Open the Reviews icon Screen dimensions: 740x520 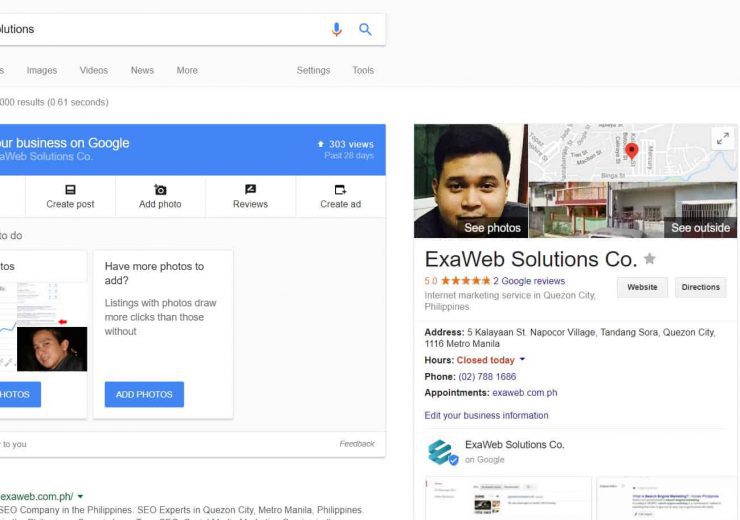[x=250, y=190]
